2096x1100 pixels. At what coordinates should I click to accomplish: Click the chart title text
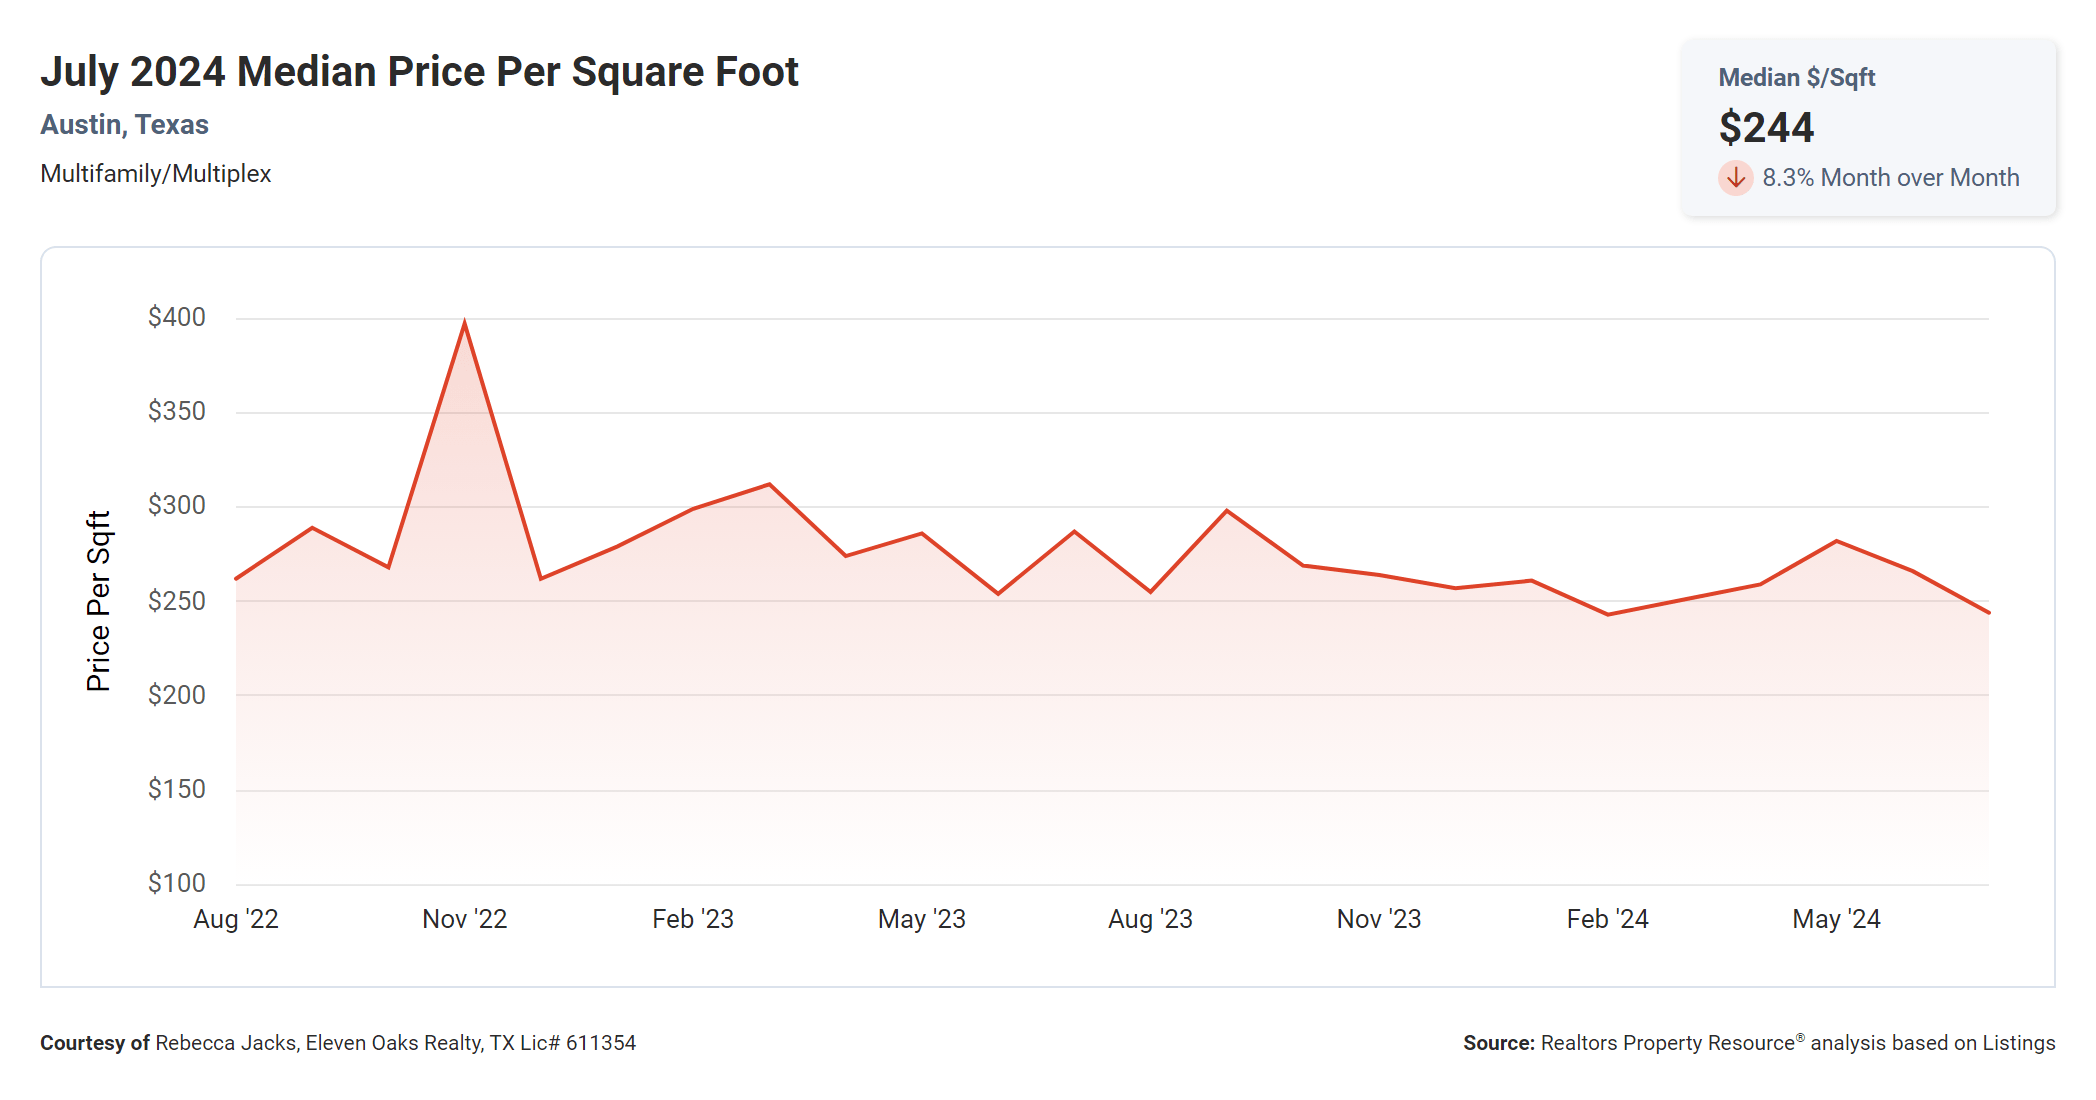[x=419, y=72]
